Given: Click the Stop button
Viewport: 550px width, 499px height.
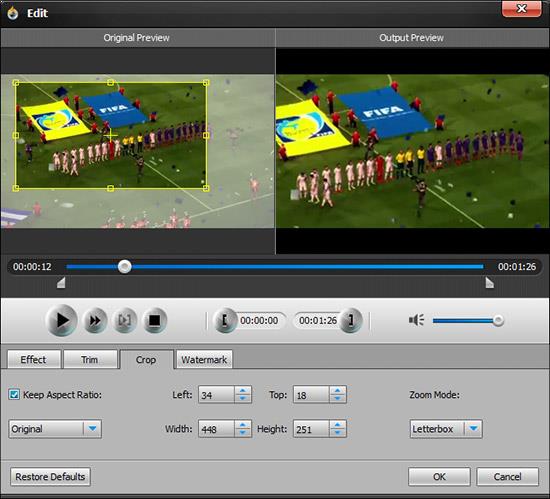Looking at the screenshot, I should coord(155,320).
